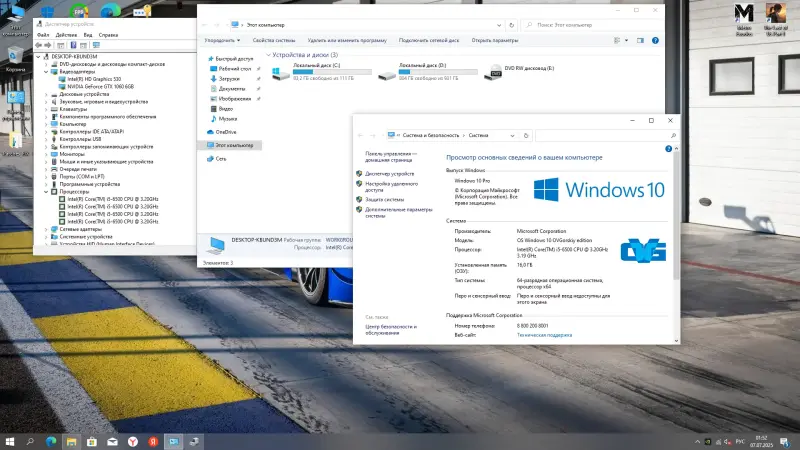Open Microsoft Edge from the taskbar
800x450 pixels.
coord(51,441)
